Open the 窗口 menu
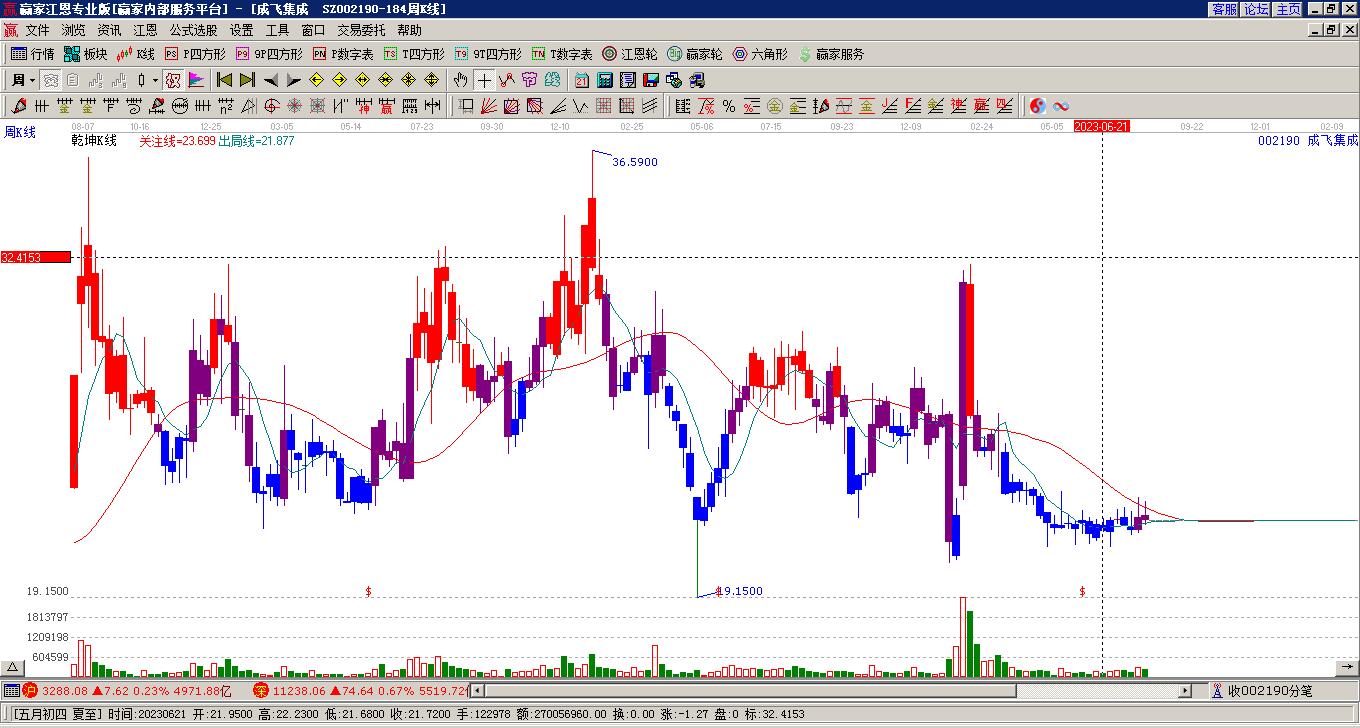1360x728 pixels. [x=313, y=31]
